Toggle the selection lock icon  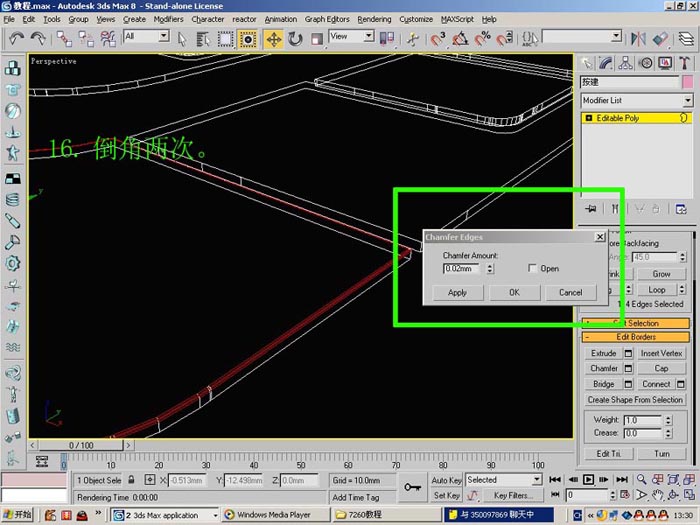coord(131,480)
